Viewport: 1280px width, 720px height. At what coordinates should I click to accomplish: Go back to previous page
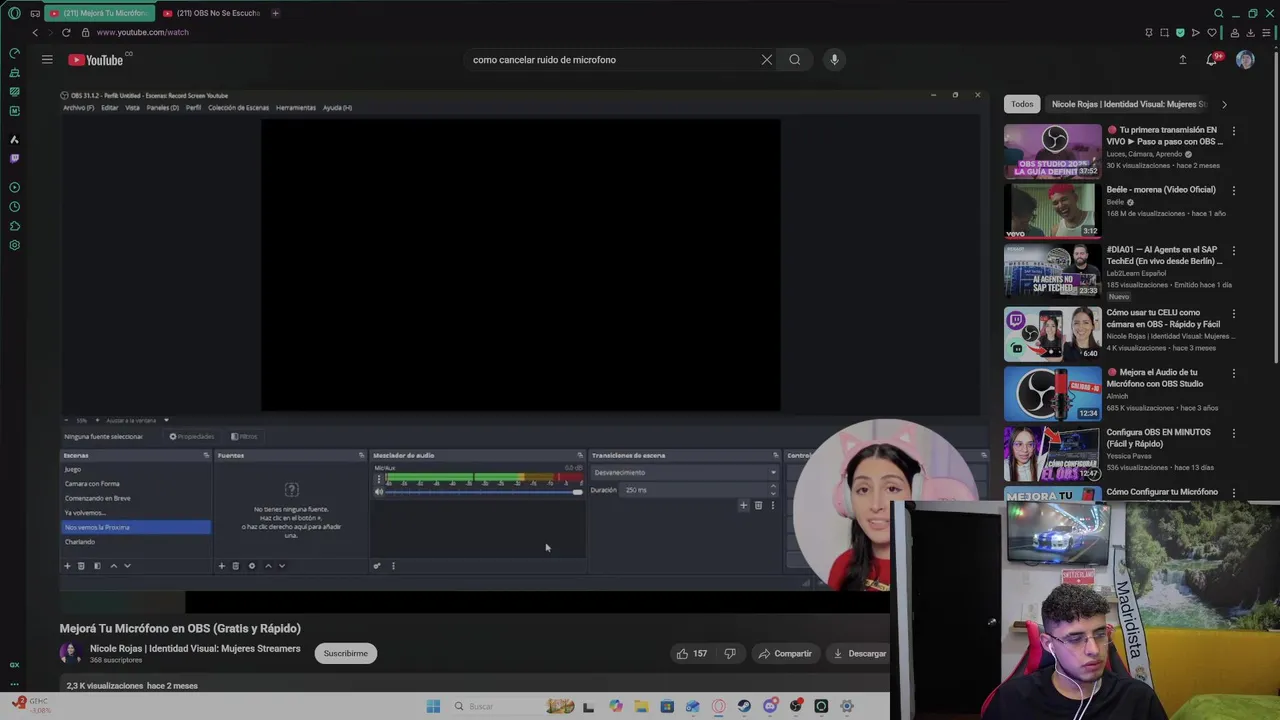[x=35, y=32]
